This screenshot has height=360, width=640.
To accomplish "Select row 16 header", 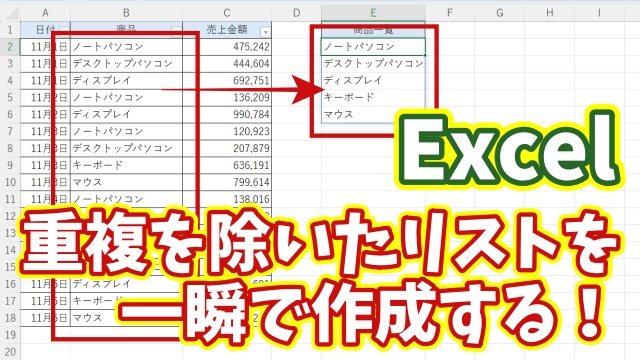I will pos(10,284).
